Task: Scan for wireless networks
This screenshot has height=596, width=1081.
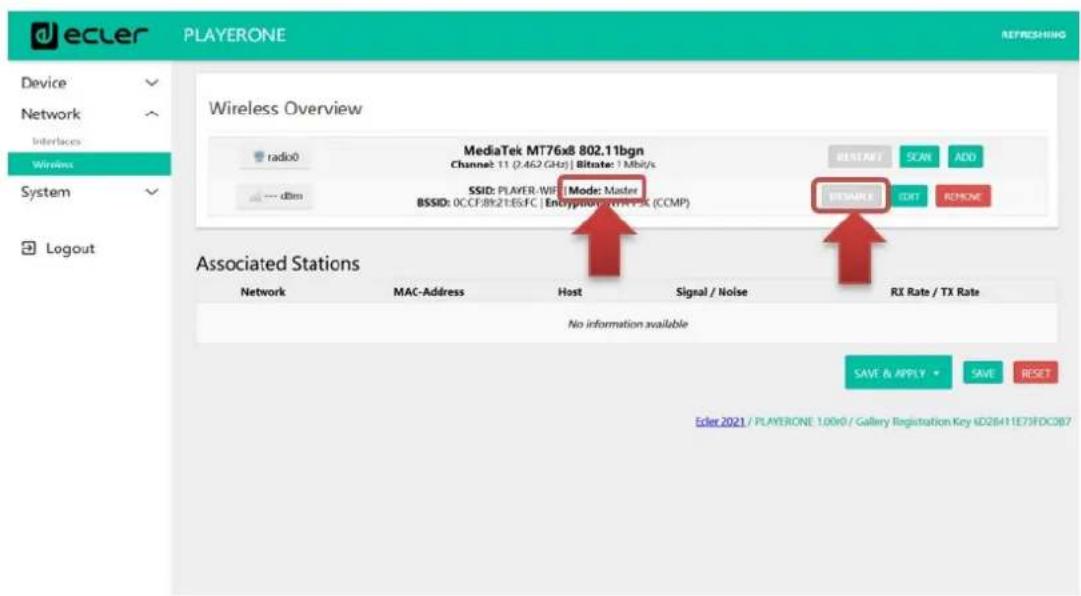Action: point(919,157)
